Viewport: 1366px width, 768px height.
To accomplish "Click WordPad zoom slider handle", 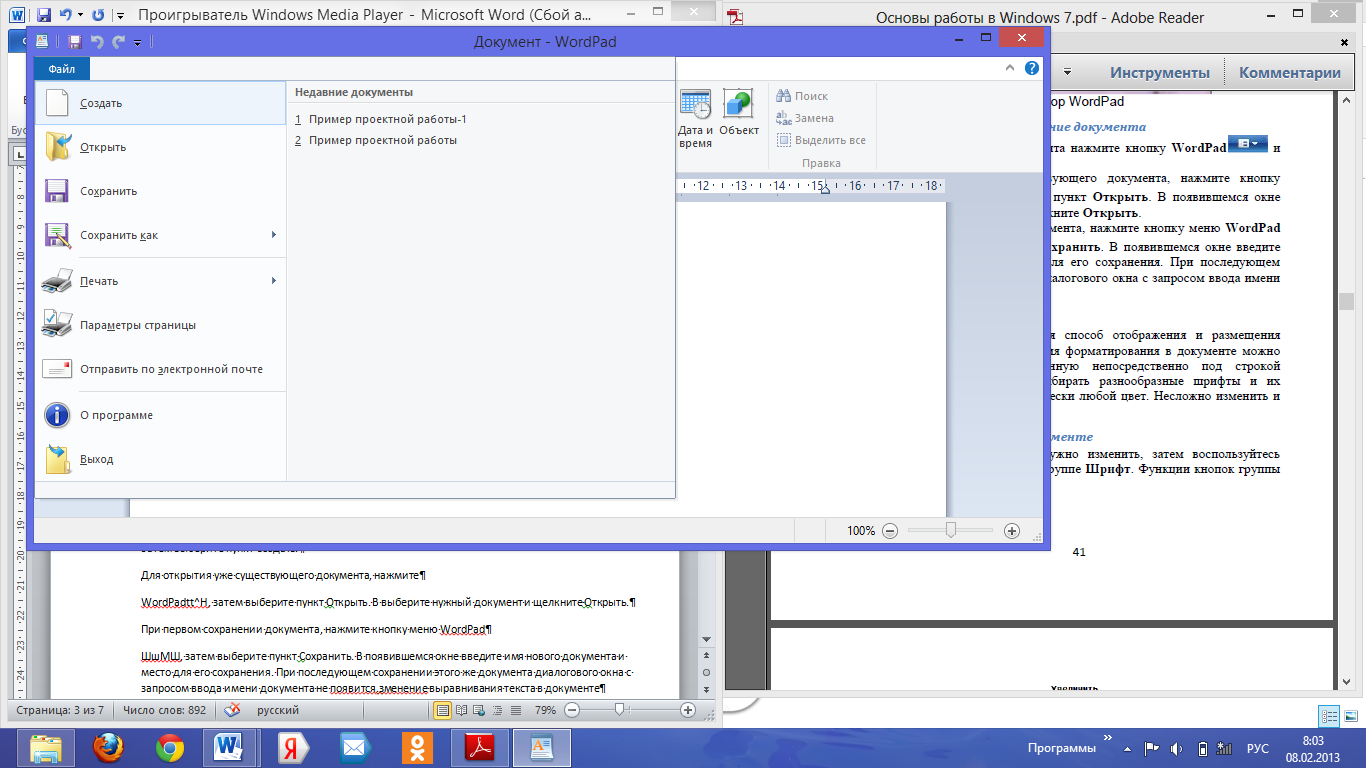I will point(950,530).
